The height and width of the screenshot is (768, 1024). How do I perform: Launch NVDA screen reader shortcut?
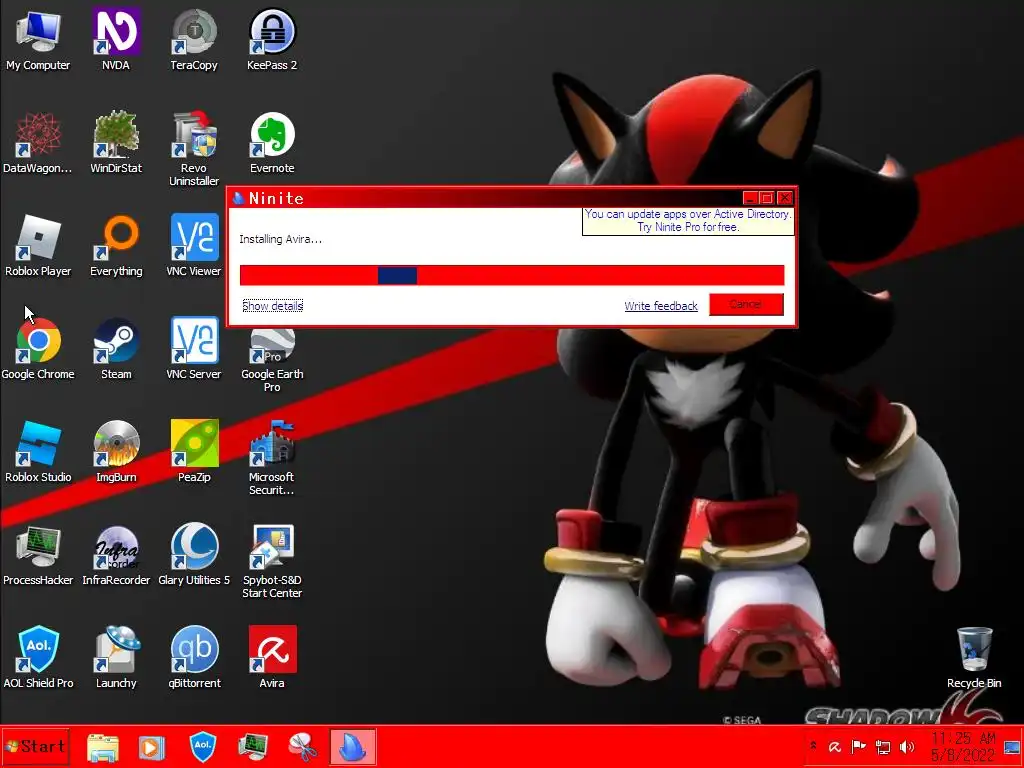[x=116, y=39]
